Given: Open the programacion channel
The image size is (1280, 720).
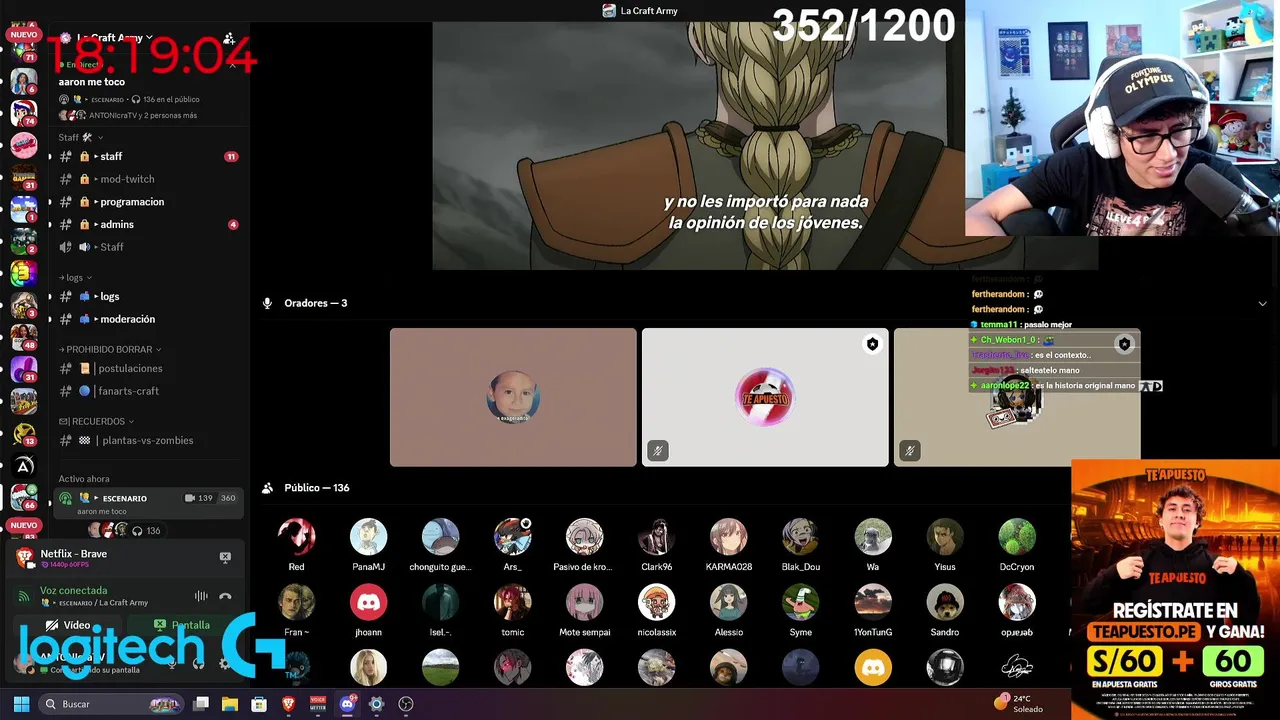Looking at the screenshot, I should [148, 201].
